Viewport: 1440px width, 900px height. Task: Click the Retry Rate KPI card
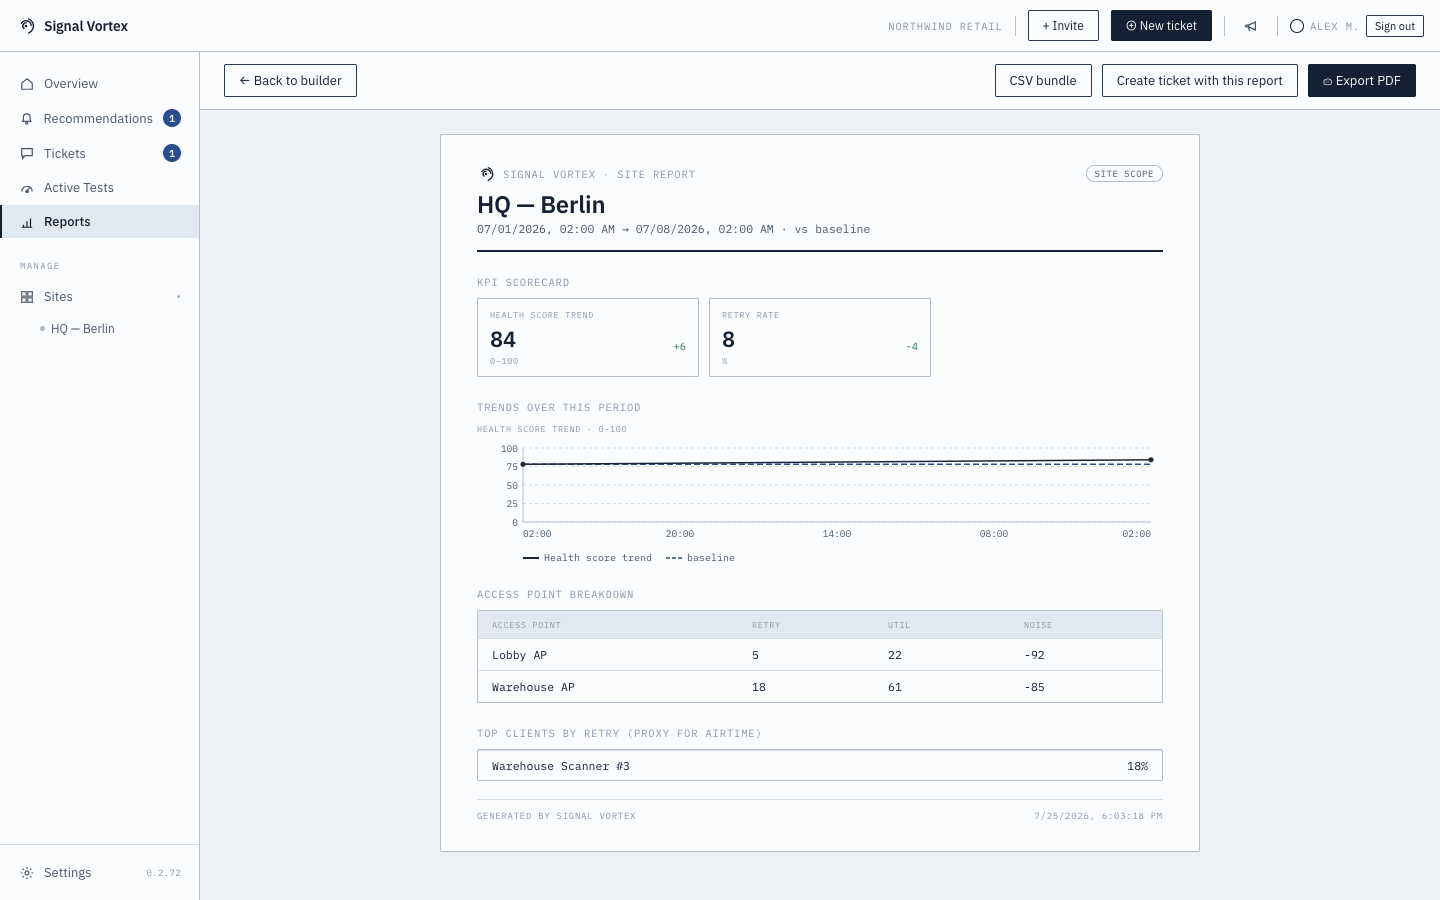pos(820,338)
